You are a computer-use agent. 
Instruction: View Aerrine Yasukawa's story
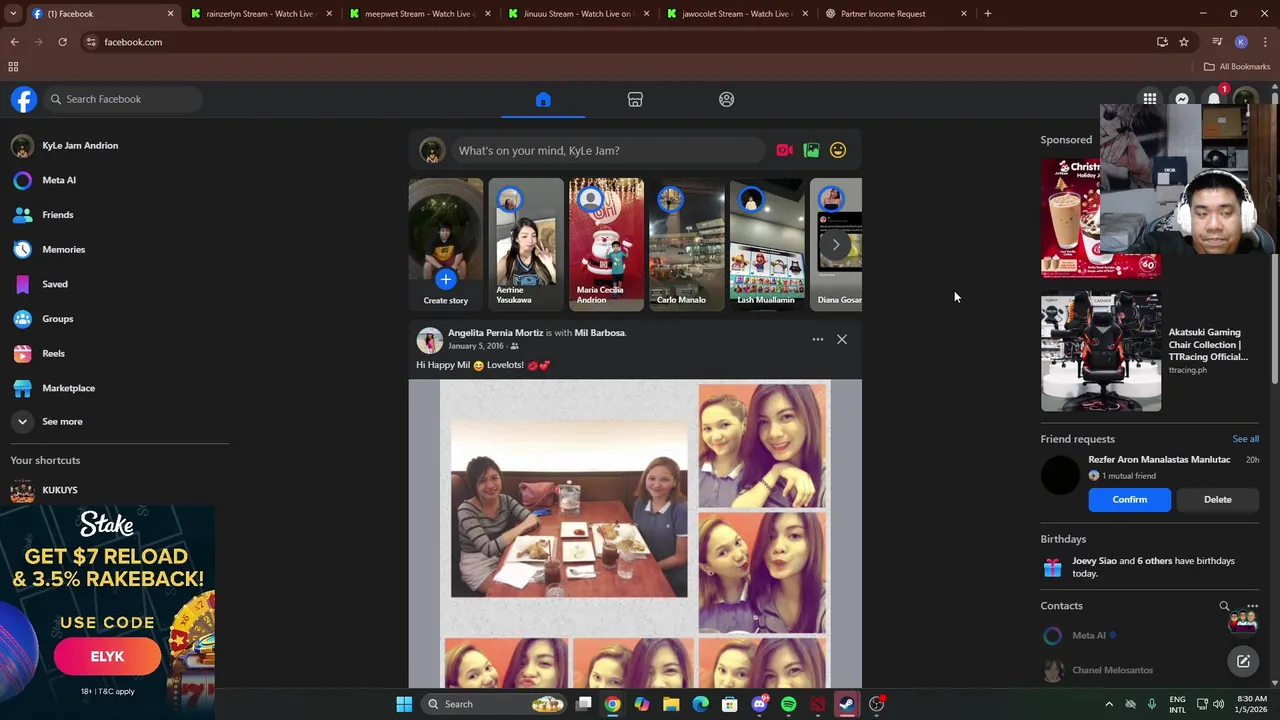click(526, 244)
